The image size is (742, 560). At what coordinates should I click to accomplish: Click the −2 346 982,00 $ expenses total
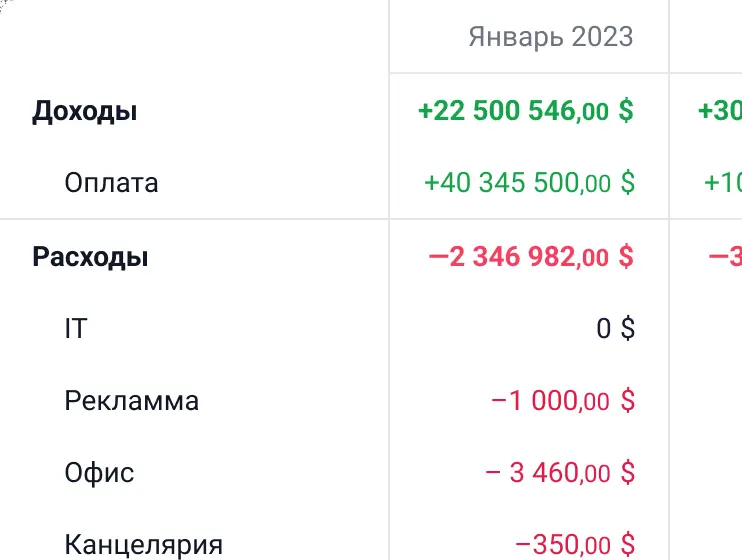click(x=531, y=257)
